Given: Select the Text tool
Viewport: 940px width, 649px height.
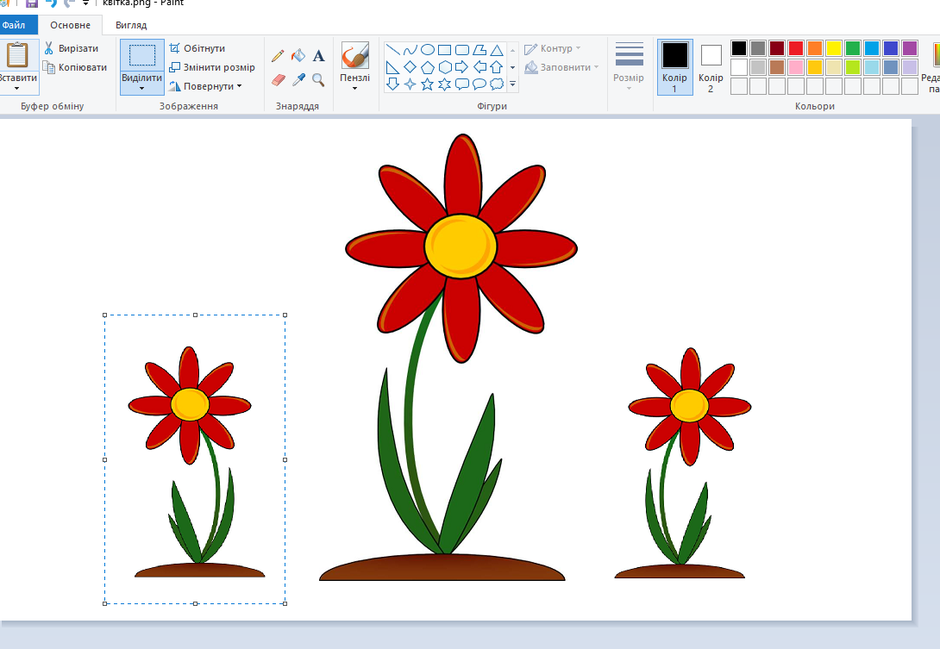Looking at the screenshot, I should [318, 56].
